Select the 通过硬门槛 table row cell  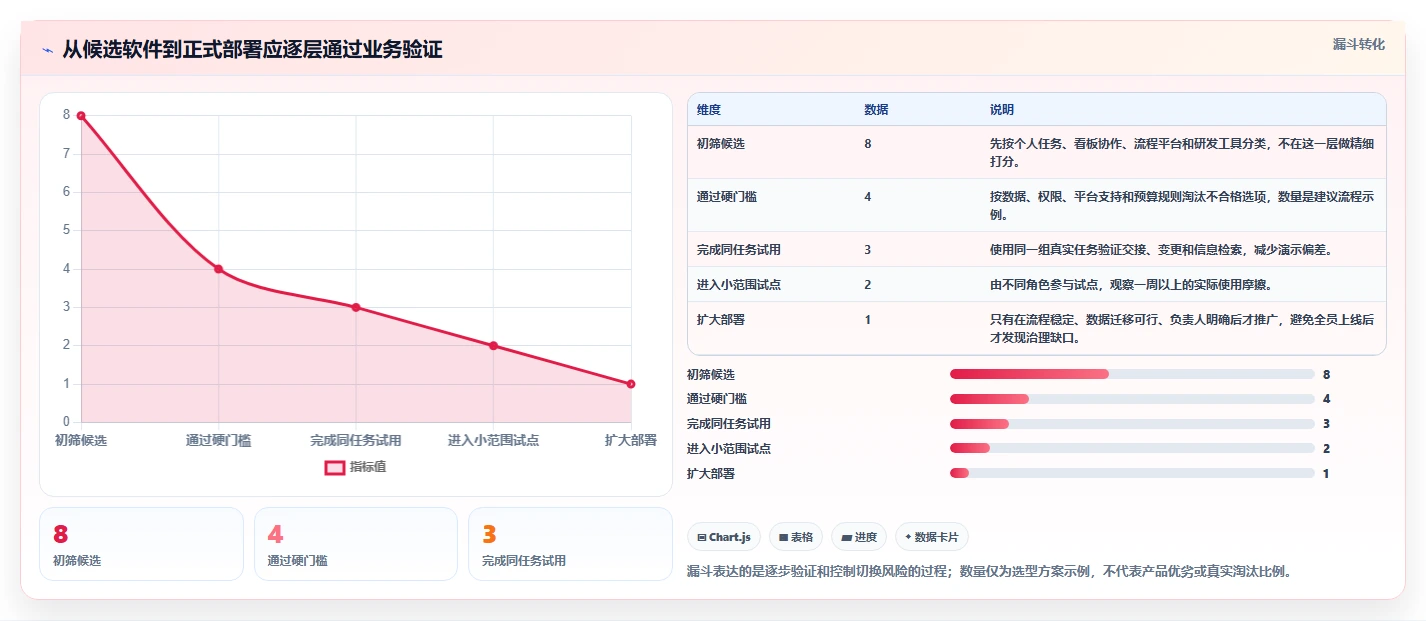727,197
